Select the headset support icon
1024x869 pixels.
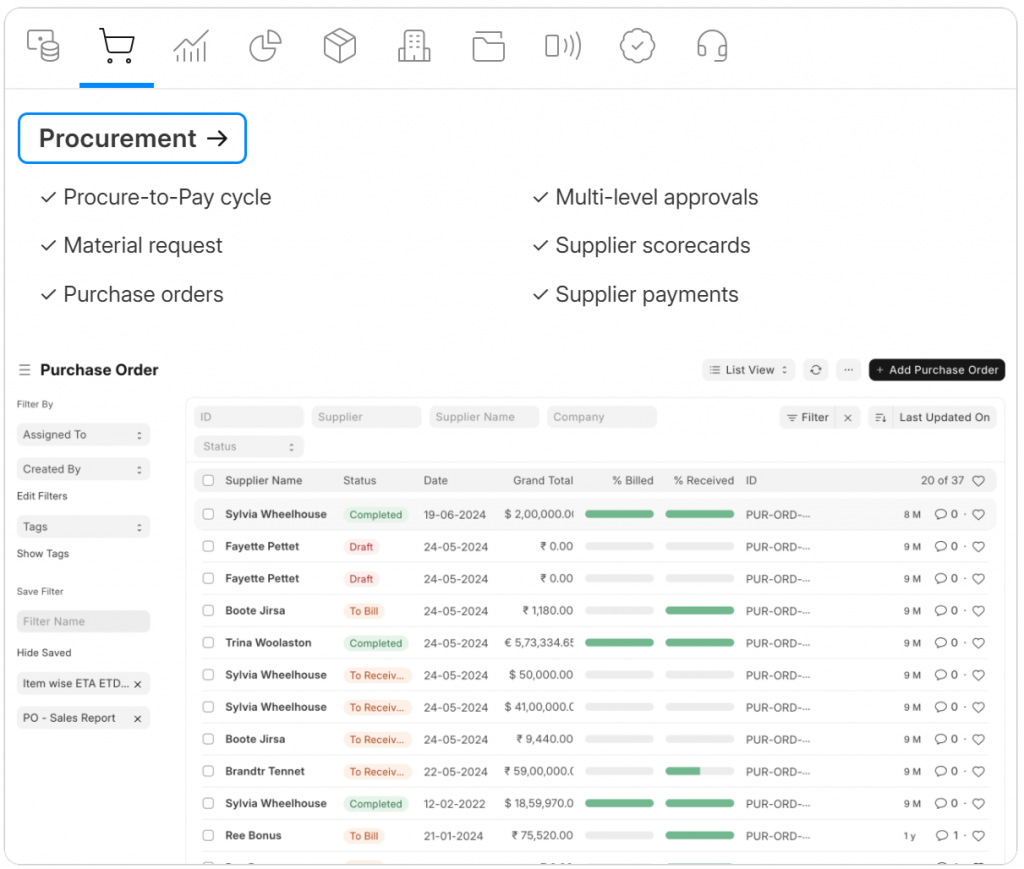click(711, 46)
